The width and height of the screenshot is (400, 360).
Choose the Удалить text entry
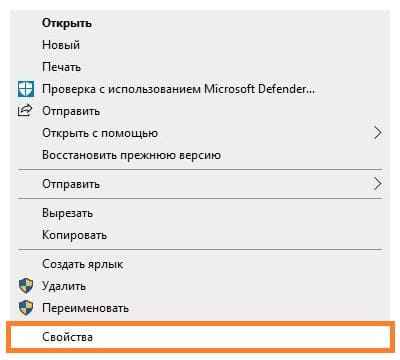tap(64, 286)
